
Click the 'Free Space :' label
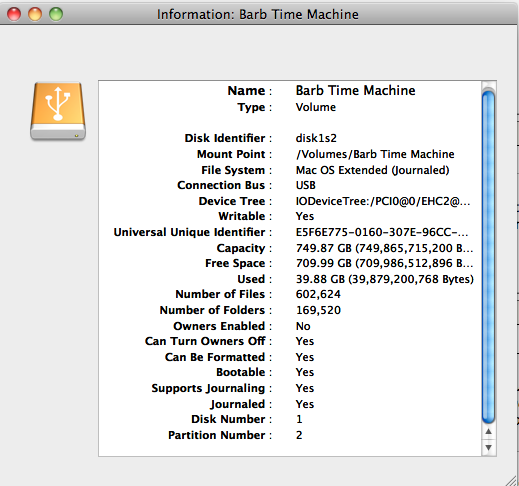[x=239, y=263]
